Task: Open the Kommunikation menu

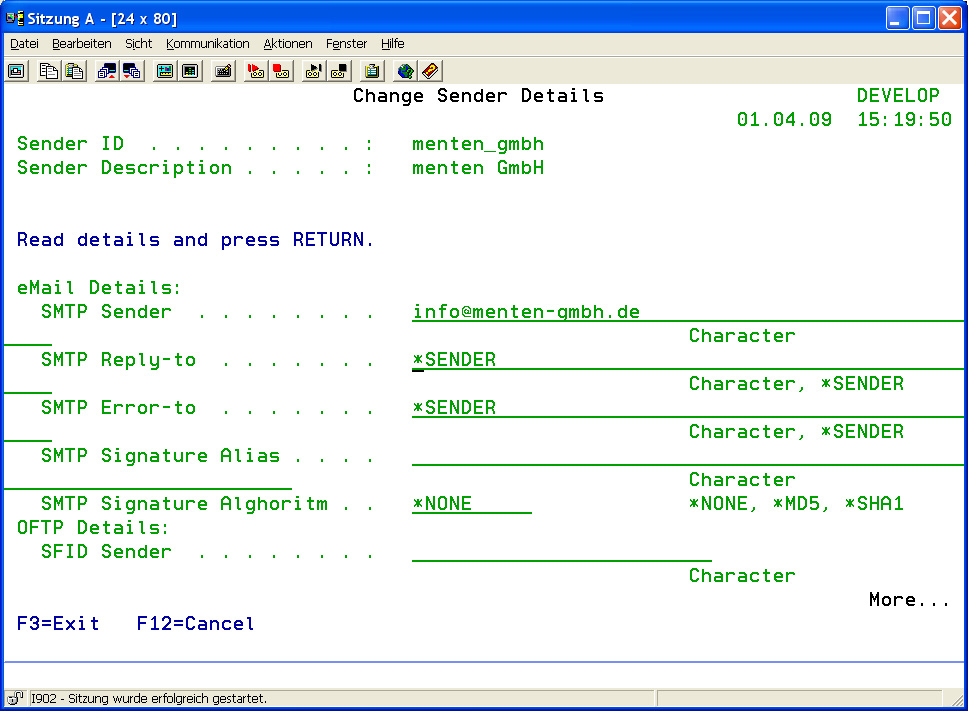Action: (208, 44)
